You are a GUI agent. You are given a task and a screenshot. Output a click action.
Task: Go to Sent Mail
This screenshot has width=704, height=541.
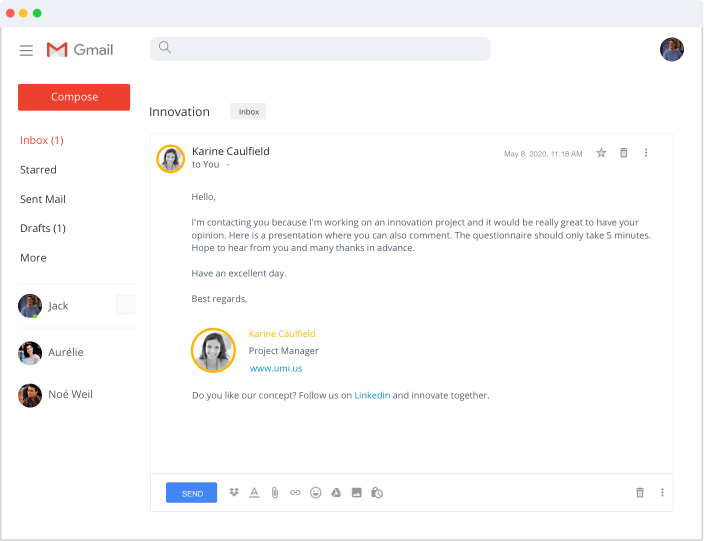click(x=43, y=199)
